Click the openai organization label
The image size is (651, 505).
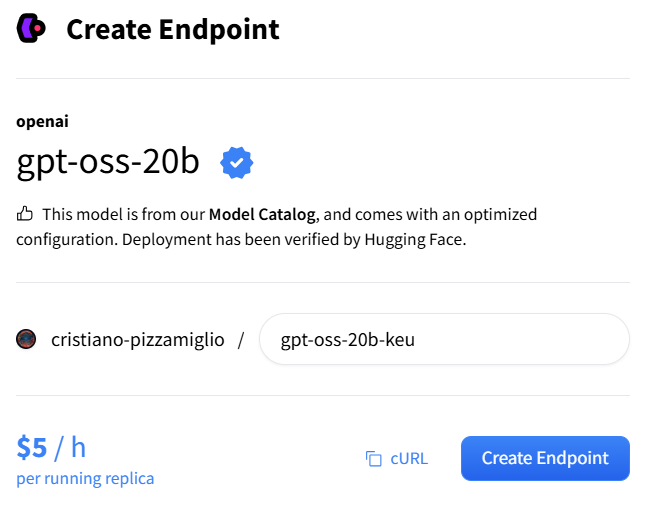click(42, 122)
